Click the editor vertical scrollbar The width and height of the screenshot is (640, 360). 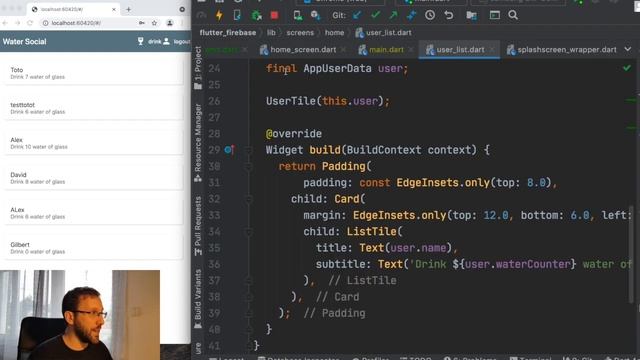[x=631, y=255]
